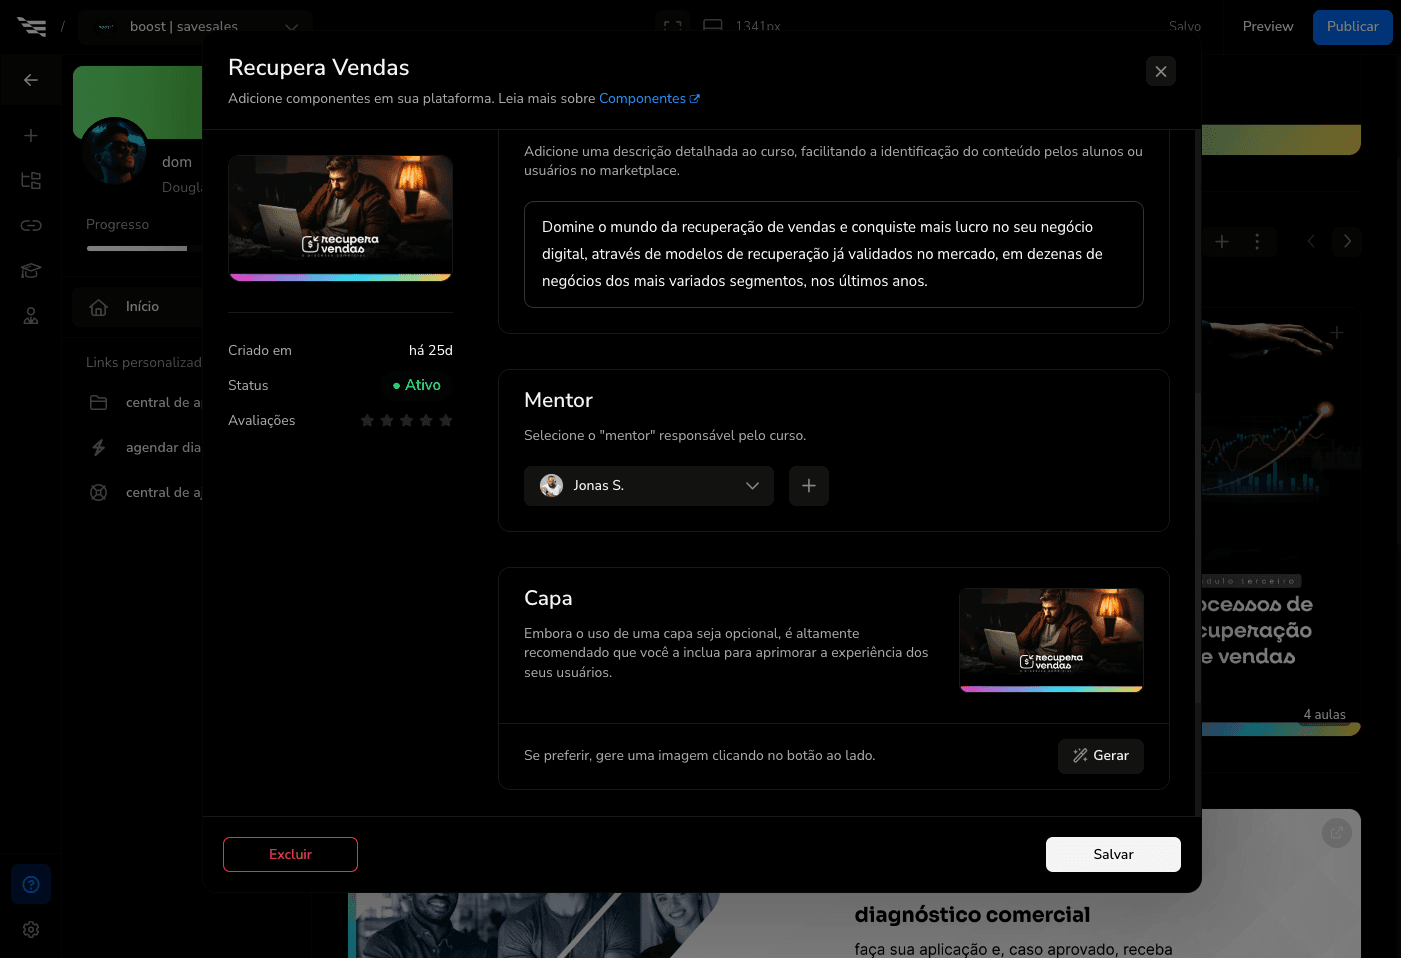
Task: Toggle the desktop viewport icon in top bar
Action: click(713, 26)
